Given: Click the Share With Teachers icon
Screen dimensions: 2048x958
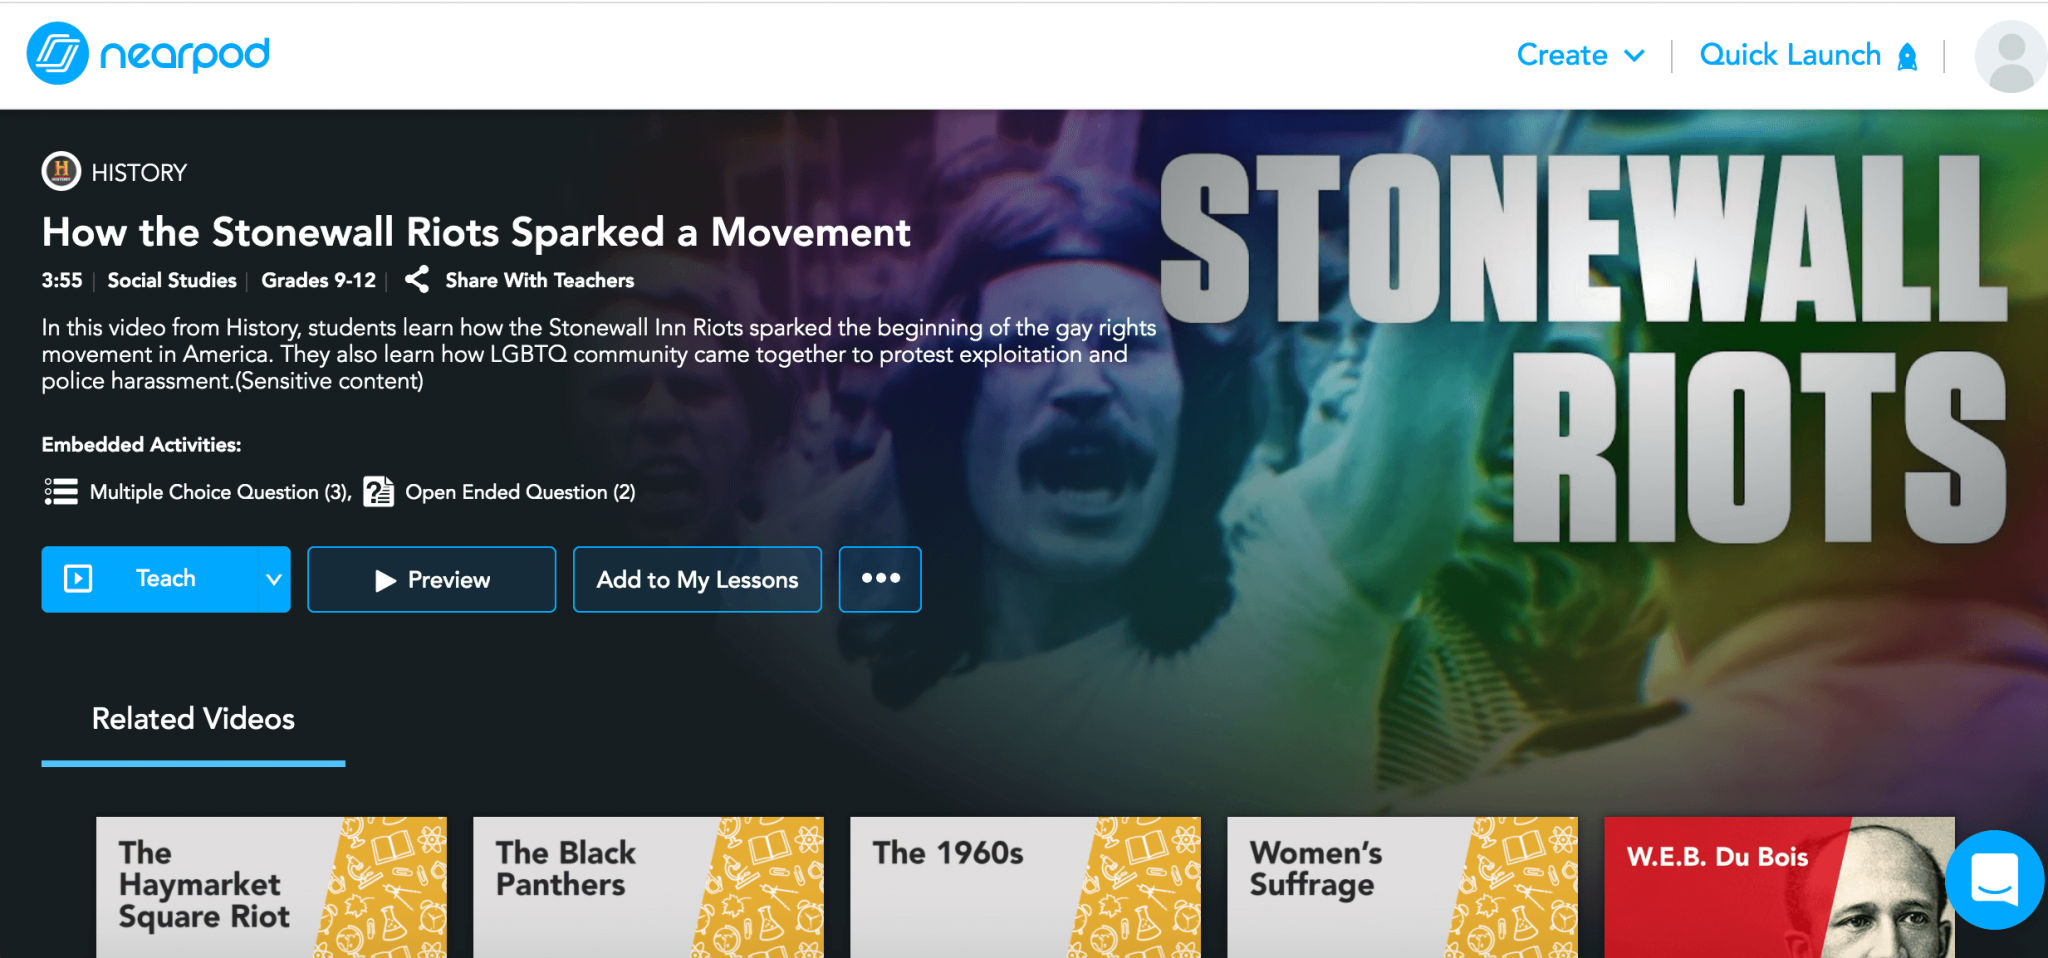Looking at the screenshot, I should pyautogui.click(x=417, y=280).
